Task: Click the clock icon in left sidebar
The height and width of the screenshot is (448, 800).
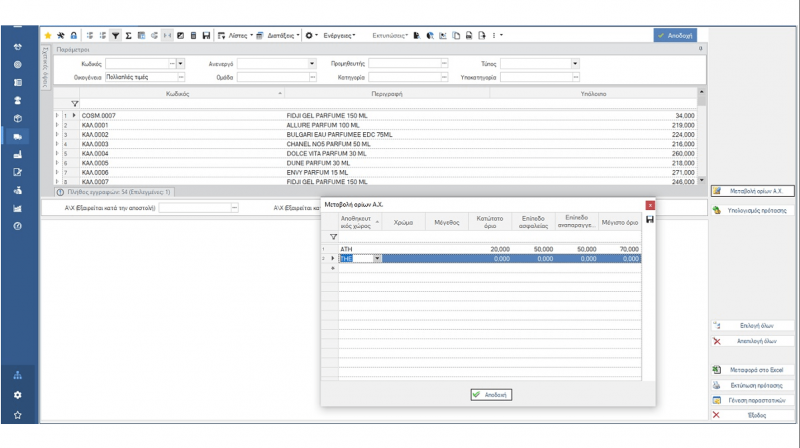Action: pyautogui.click(x=18, y=226)
